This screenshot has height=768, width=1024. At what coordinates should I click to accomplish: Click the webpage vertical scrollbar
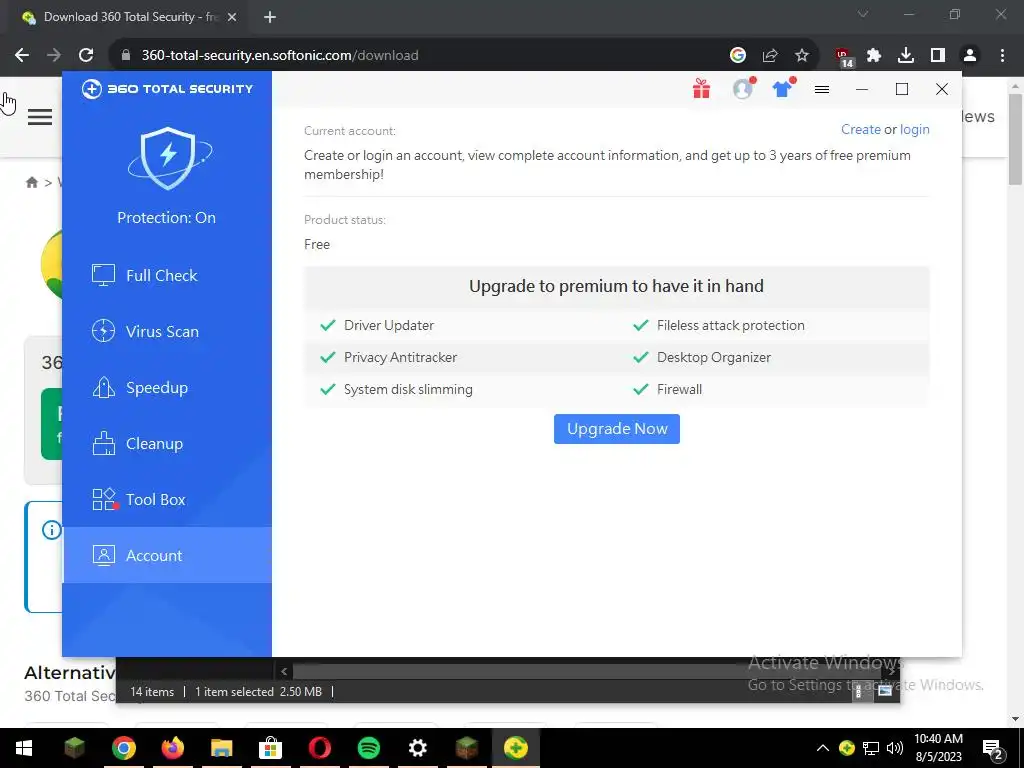1015,139
